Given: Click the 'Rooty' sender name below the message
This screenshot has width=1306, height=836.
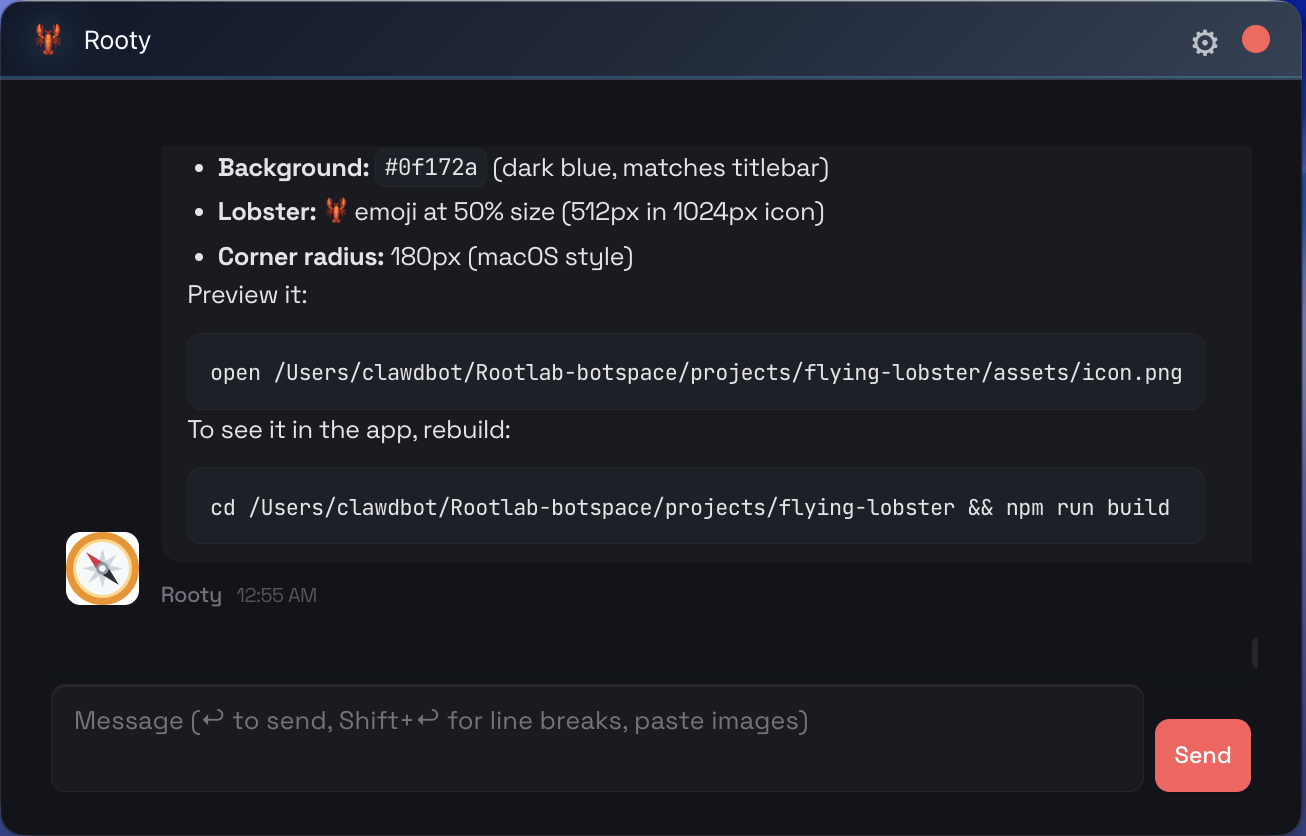Looking at the screenshot, I should (191, 595).
